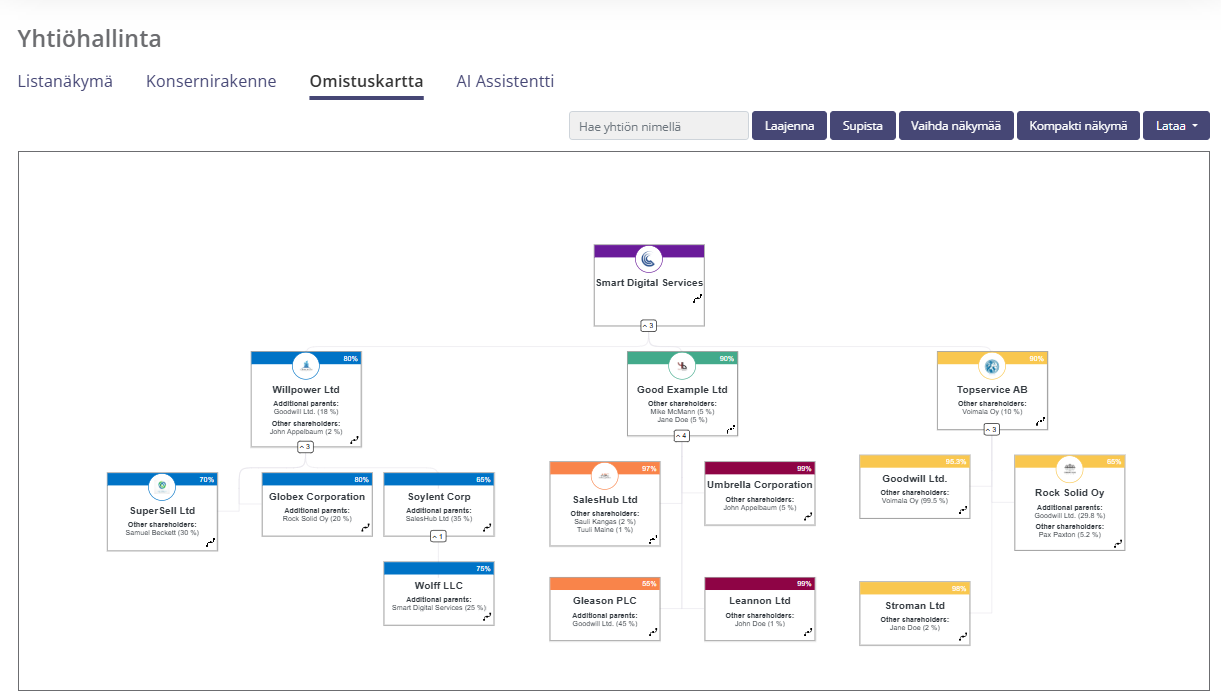Open Rock Solid Oy relations arrow icon
The image size is (1221, 699).
[x=1118, y=542]
